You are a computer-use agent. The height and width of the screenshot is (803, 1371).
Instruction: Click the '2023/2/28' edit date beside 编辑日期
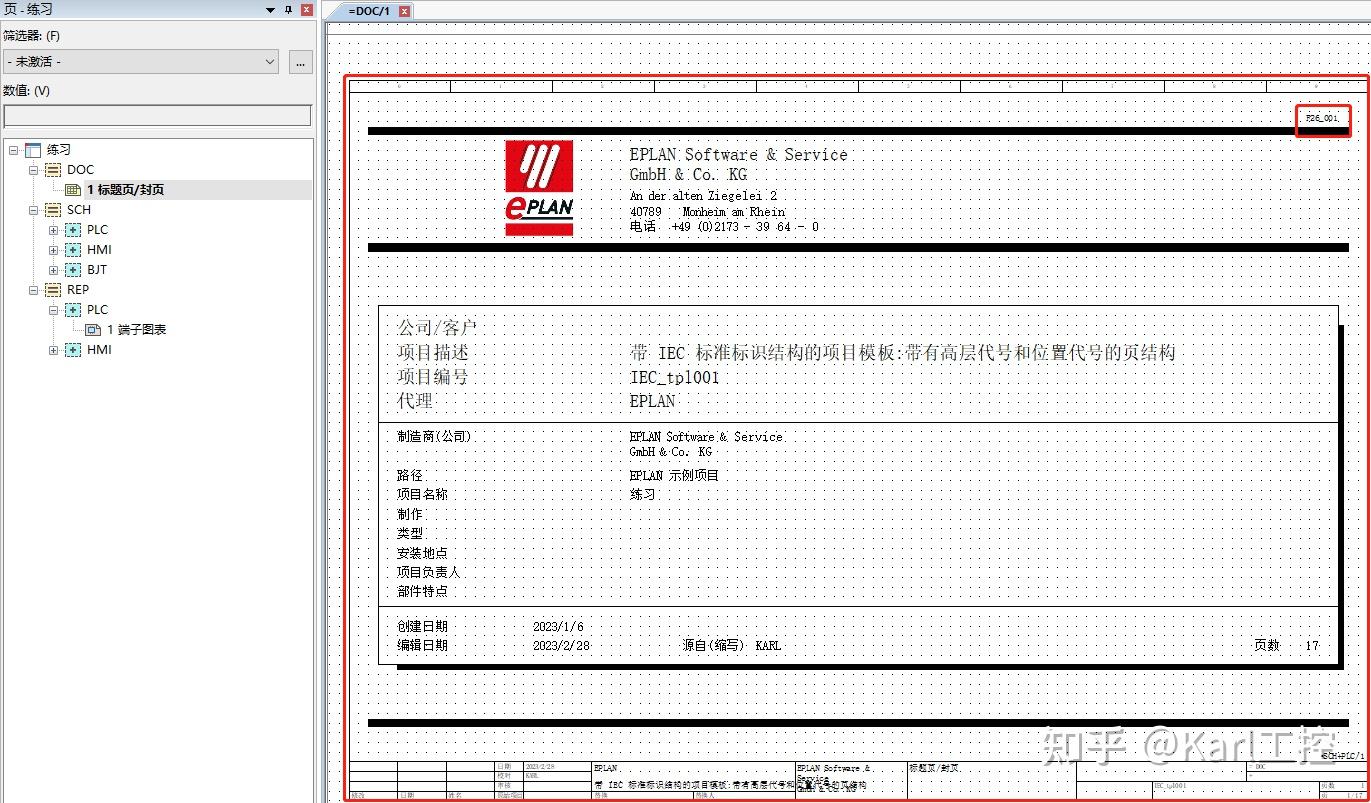561,646
